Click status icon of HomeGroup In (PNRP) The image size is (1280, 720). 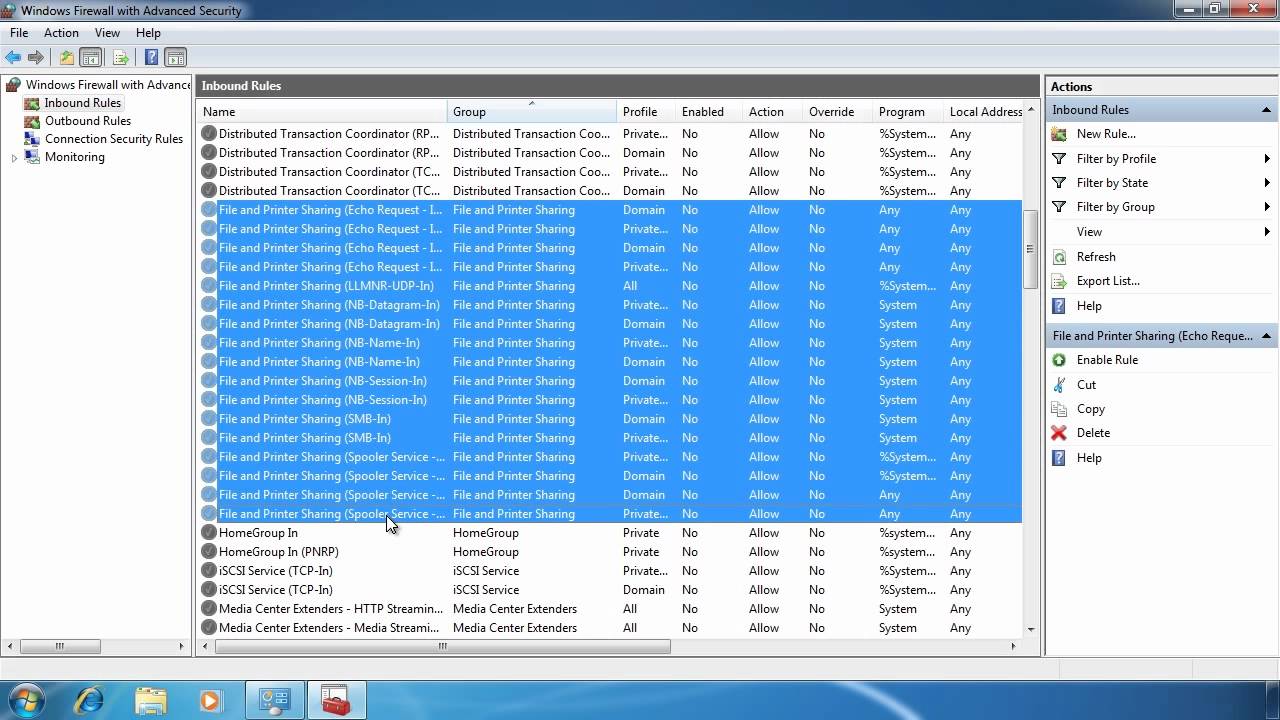coord(209,552)
